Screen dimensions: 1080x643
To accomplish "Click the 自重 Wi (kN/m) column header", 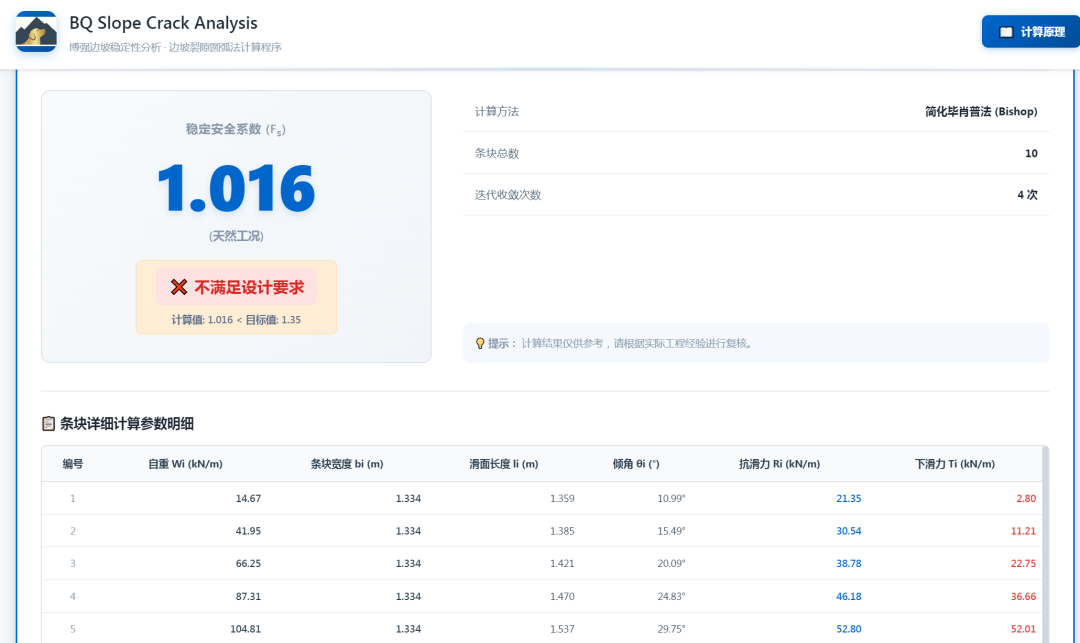I will [x=185, y=464].
